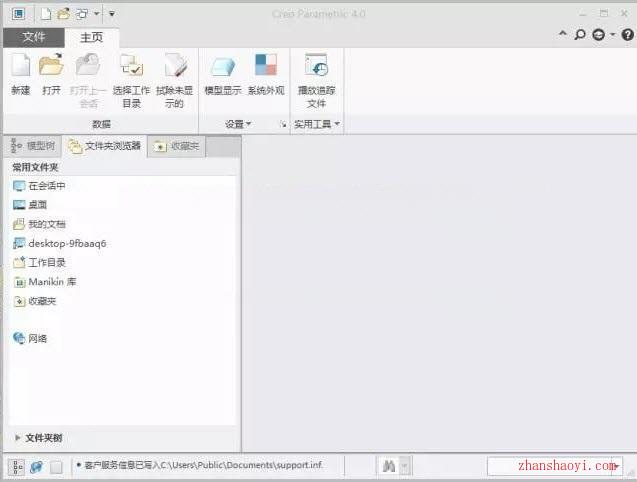
Task: Click quick access Open folder icon
Action: [63, 14]
